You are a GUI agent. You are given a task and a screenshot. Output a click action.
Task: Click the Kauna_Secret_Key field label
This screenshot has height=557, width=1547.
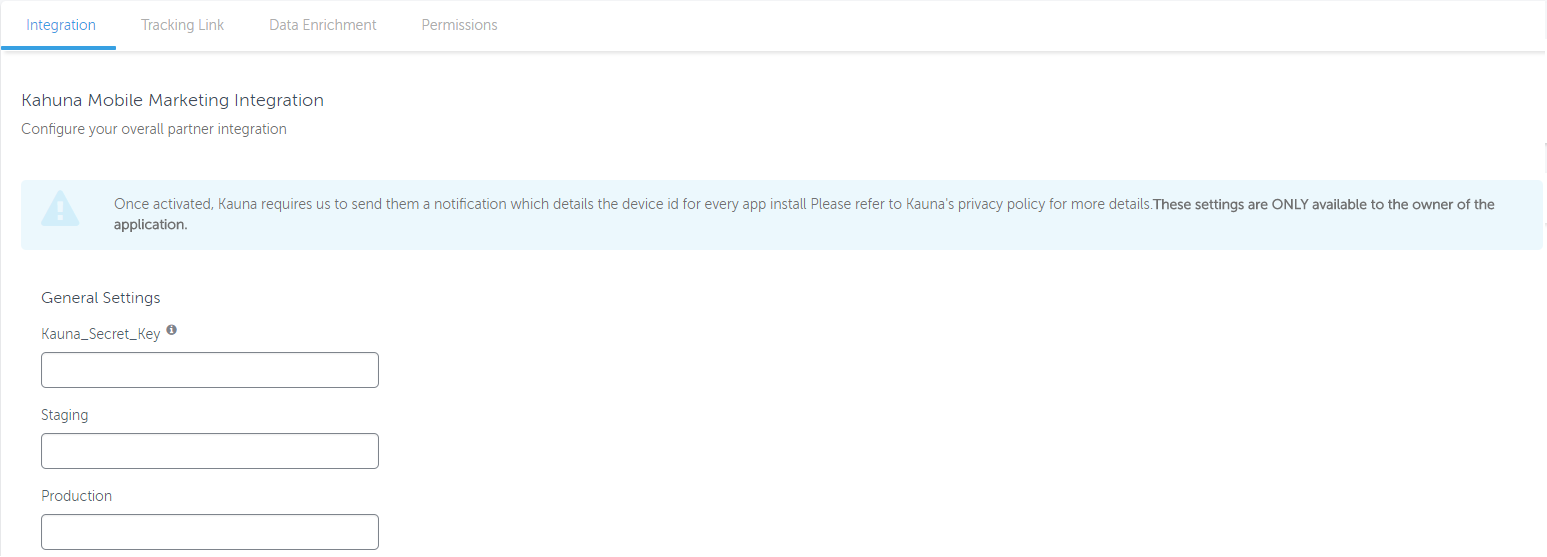coord(100,334)
